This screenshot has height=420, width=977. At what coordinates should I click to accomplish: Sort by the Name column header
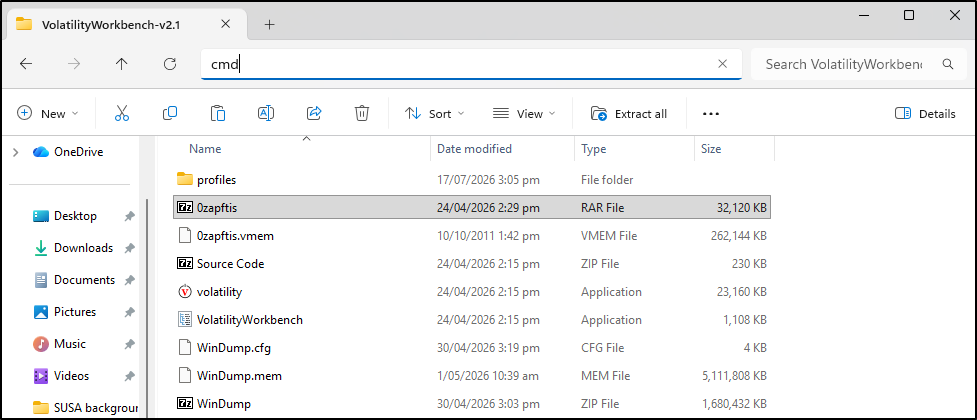click(205, 149)
